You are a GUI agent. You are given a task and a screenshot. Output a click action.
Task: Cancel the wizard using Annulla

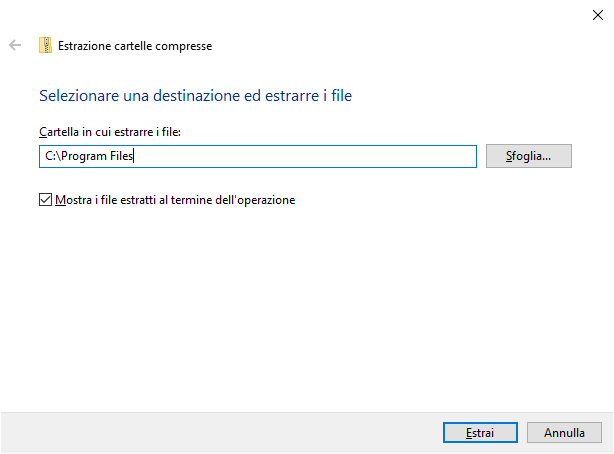[x=564, y=433]
